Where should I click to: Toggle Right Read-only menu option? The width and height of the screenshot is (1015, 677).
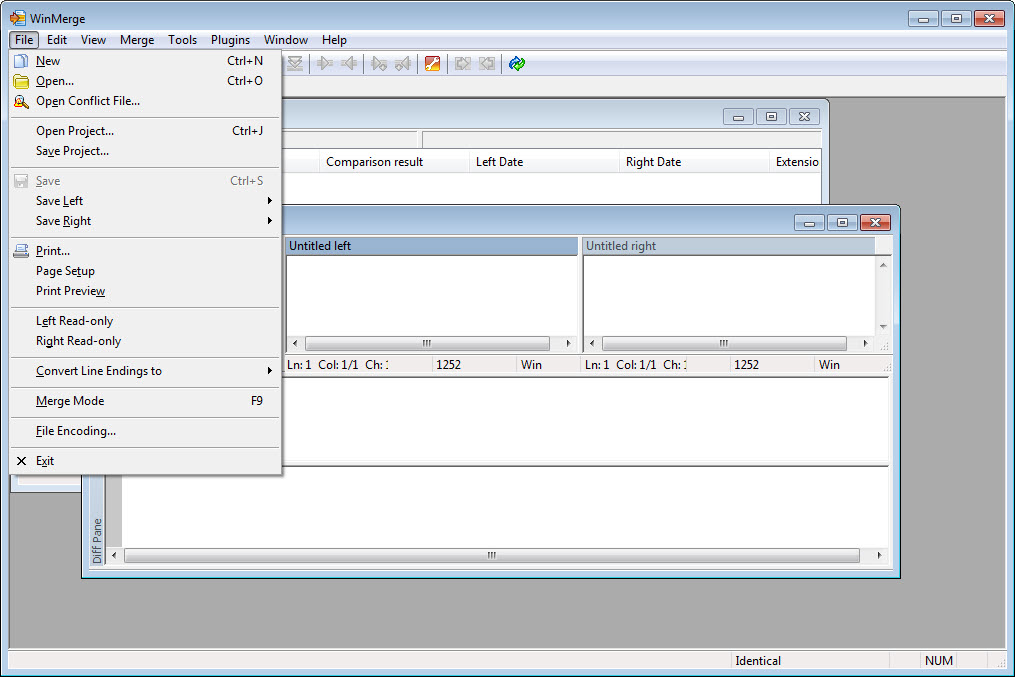click(x=146, y=341)
